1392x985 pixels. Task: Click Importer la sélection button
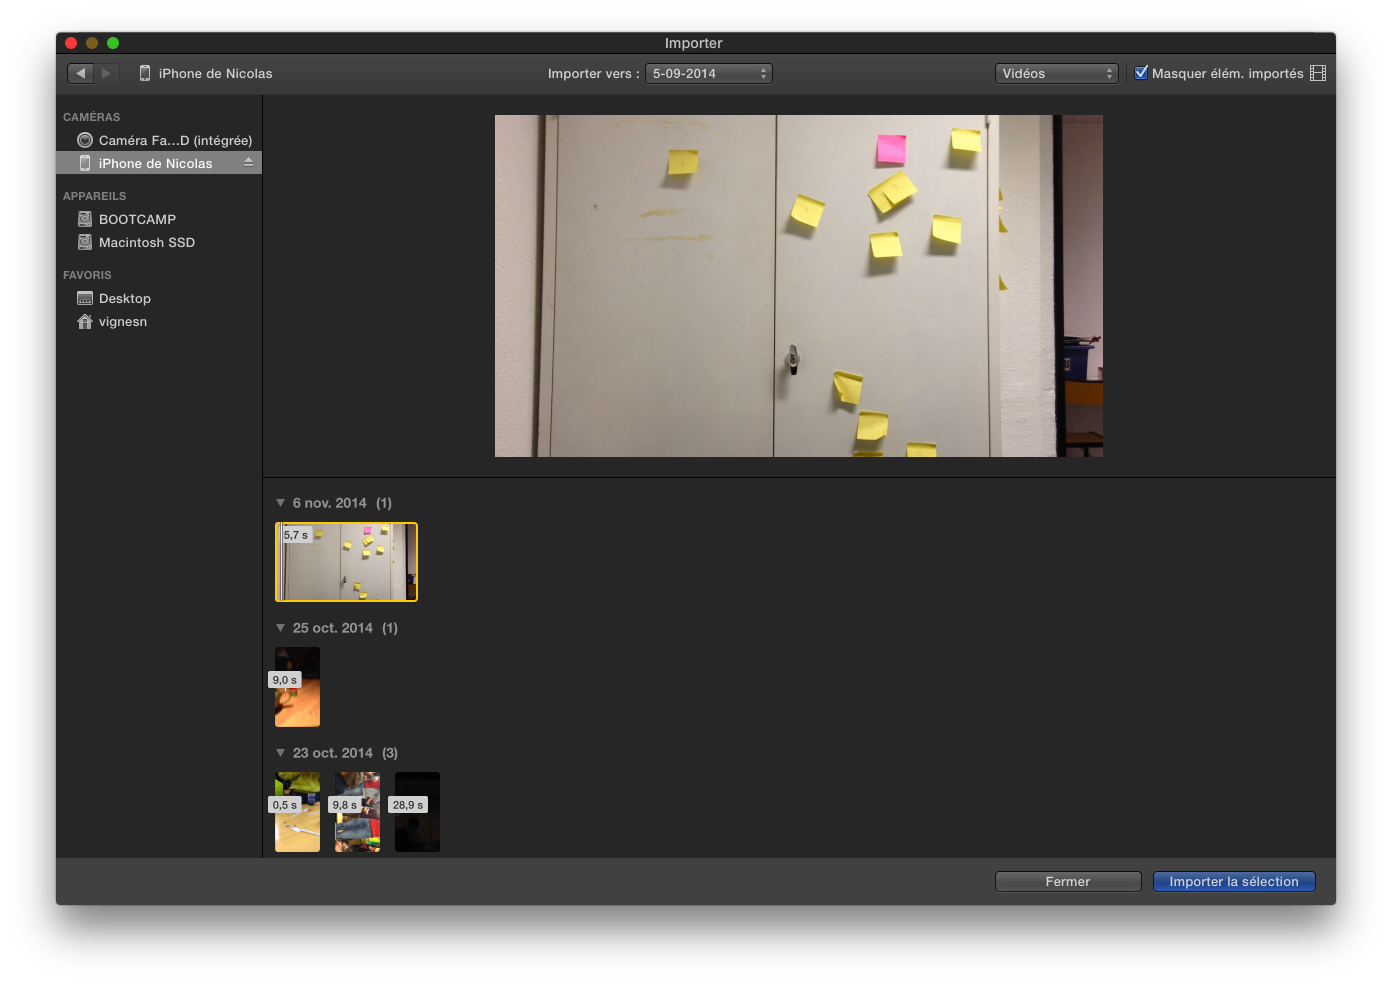tap(1234, 881)
